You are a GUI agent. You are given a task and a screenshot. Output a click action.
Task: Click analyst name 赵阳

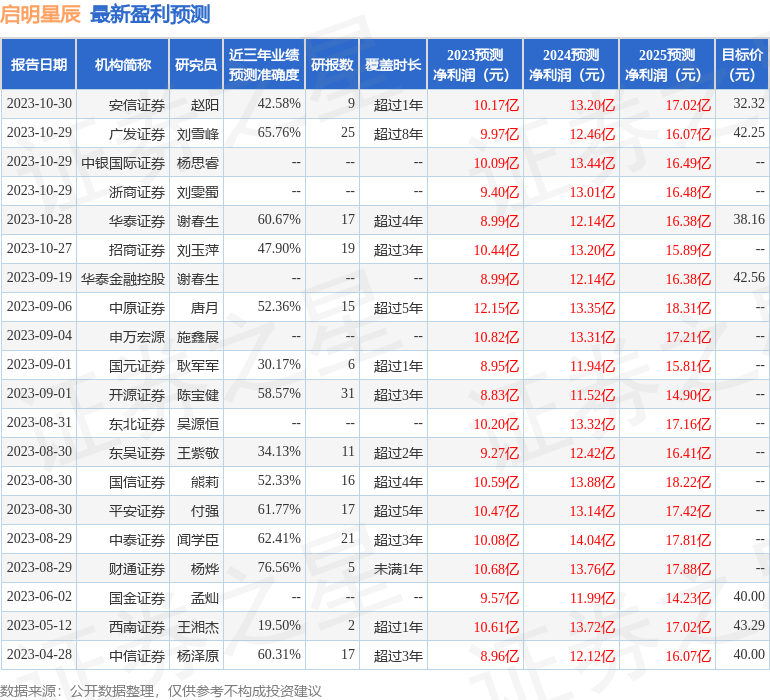(205, 105)
